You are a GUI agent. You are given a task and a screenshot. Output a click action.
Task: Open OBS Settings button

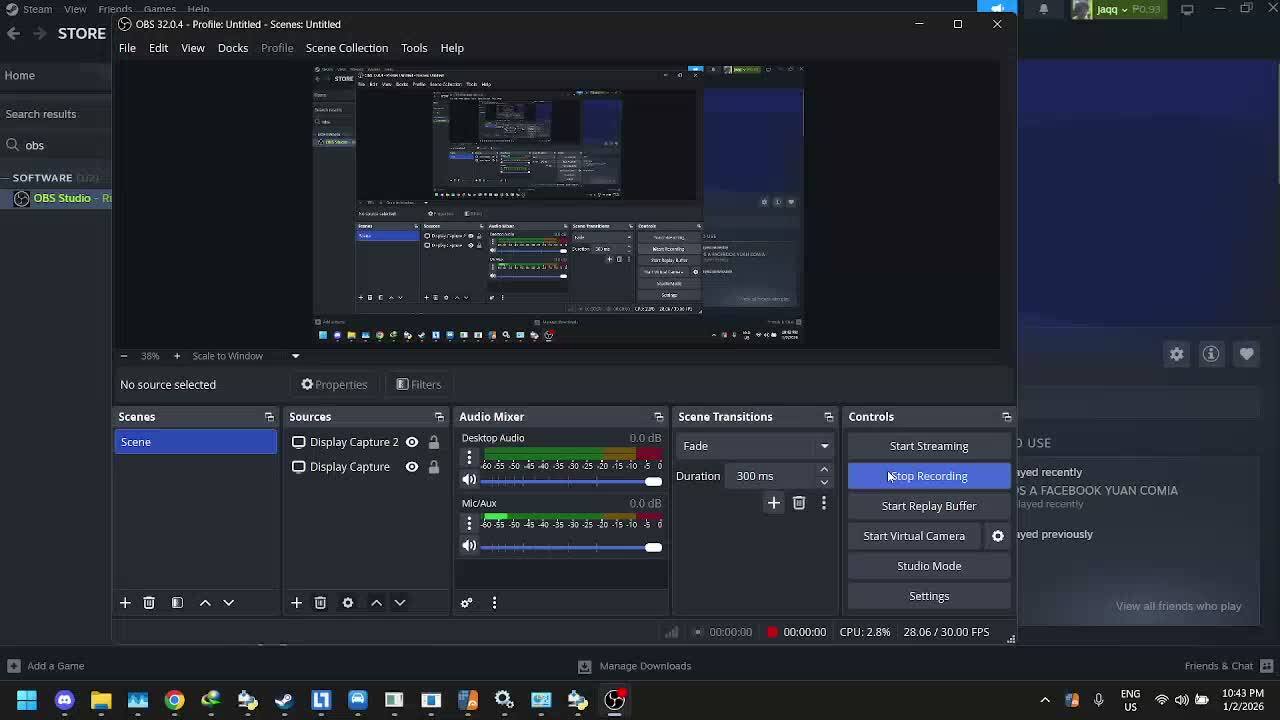tap(929, 596)
